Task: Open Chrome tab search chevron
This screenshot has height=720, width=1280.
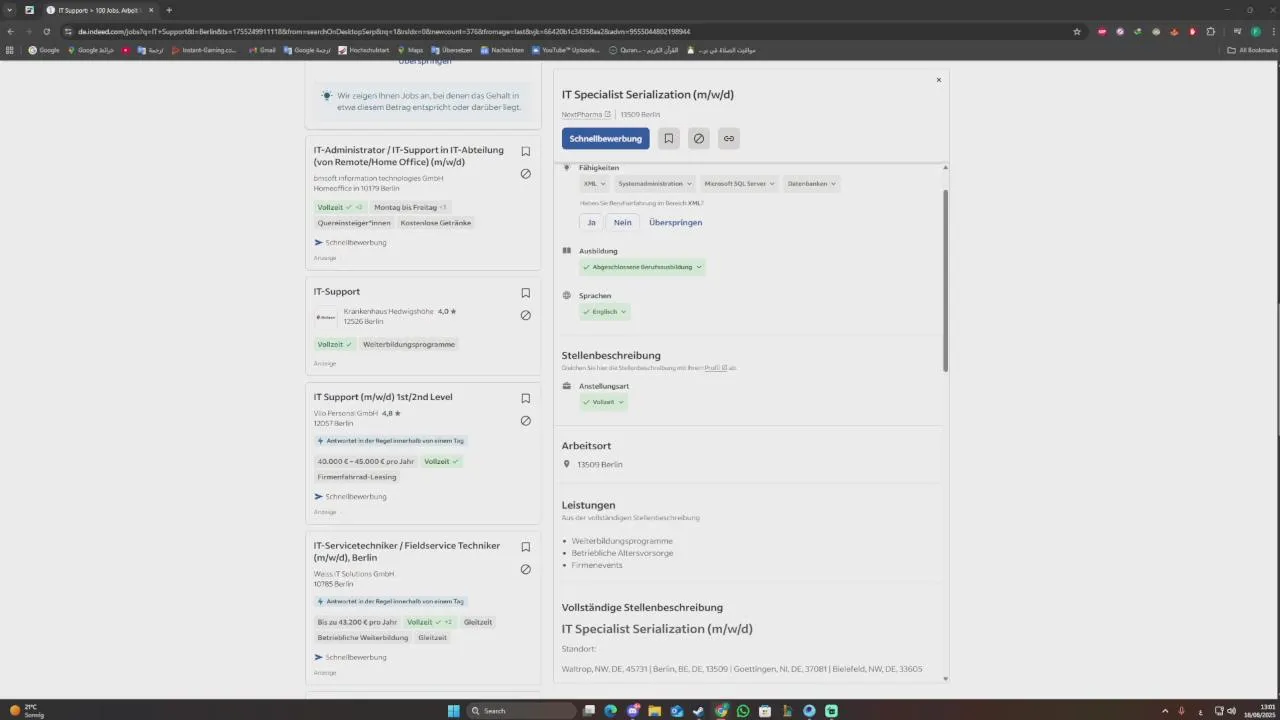Action: coord(10,10)
